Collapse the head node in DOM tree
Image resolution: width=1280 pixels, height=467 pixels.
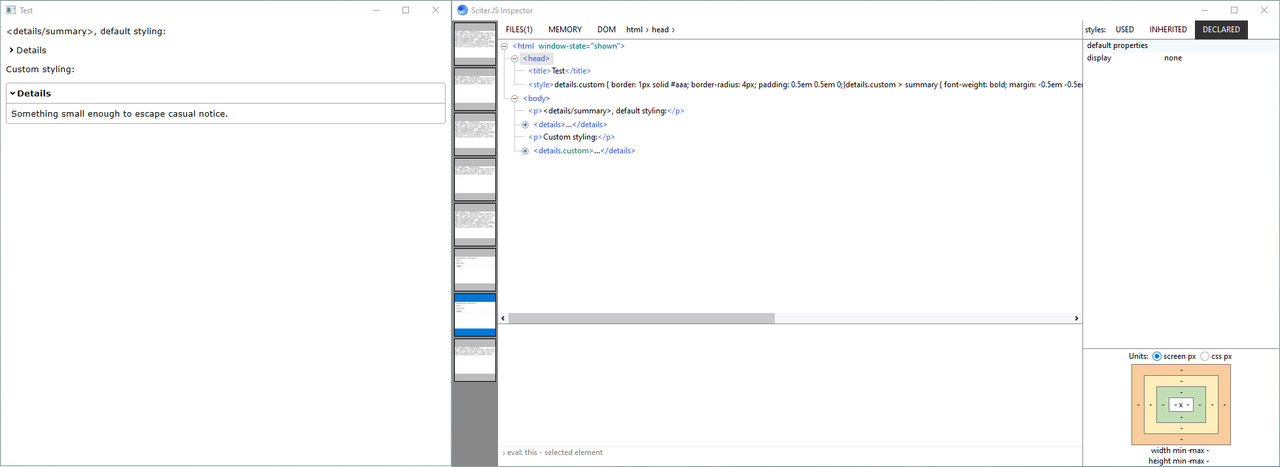(514, 59)
